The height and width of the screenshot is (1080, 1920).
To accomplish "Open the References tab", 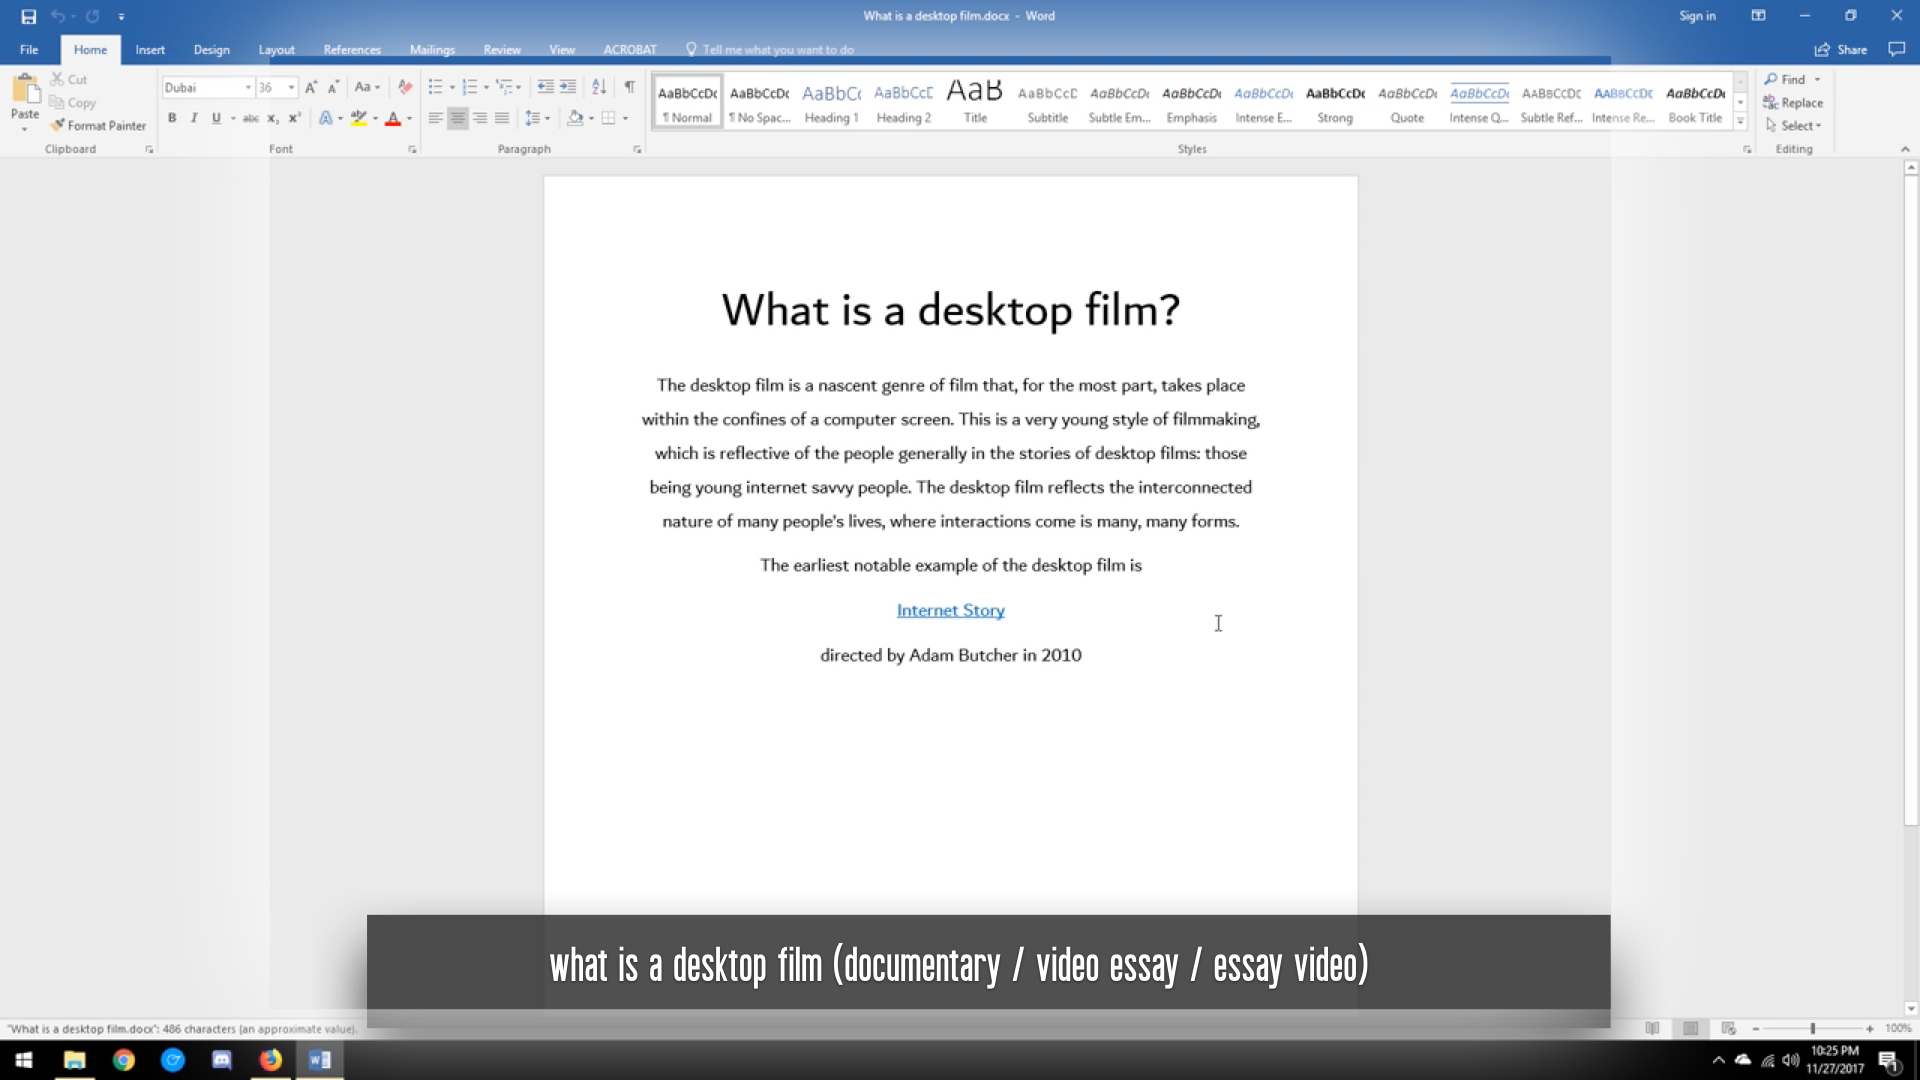I will click(x=352, y=50).
